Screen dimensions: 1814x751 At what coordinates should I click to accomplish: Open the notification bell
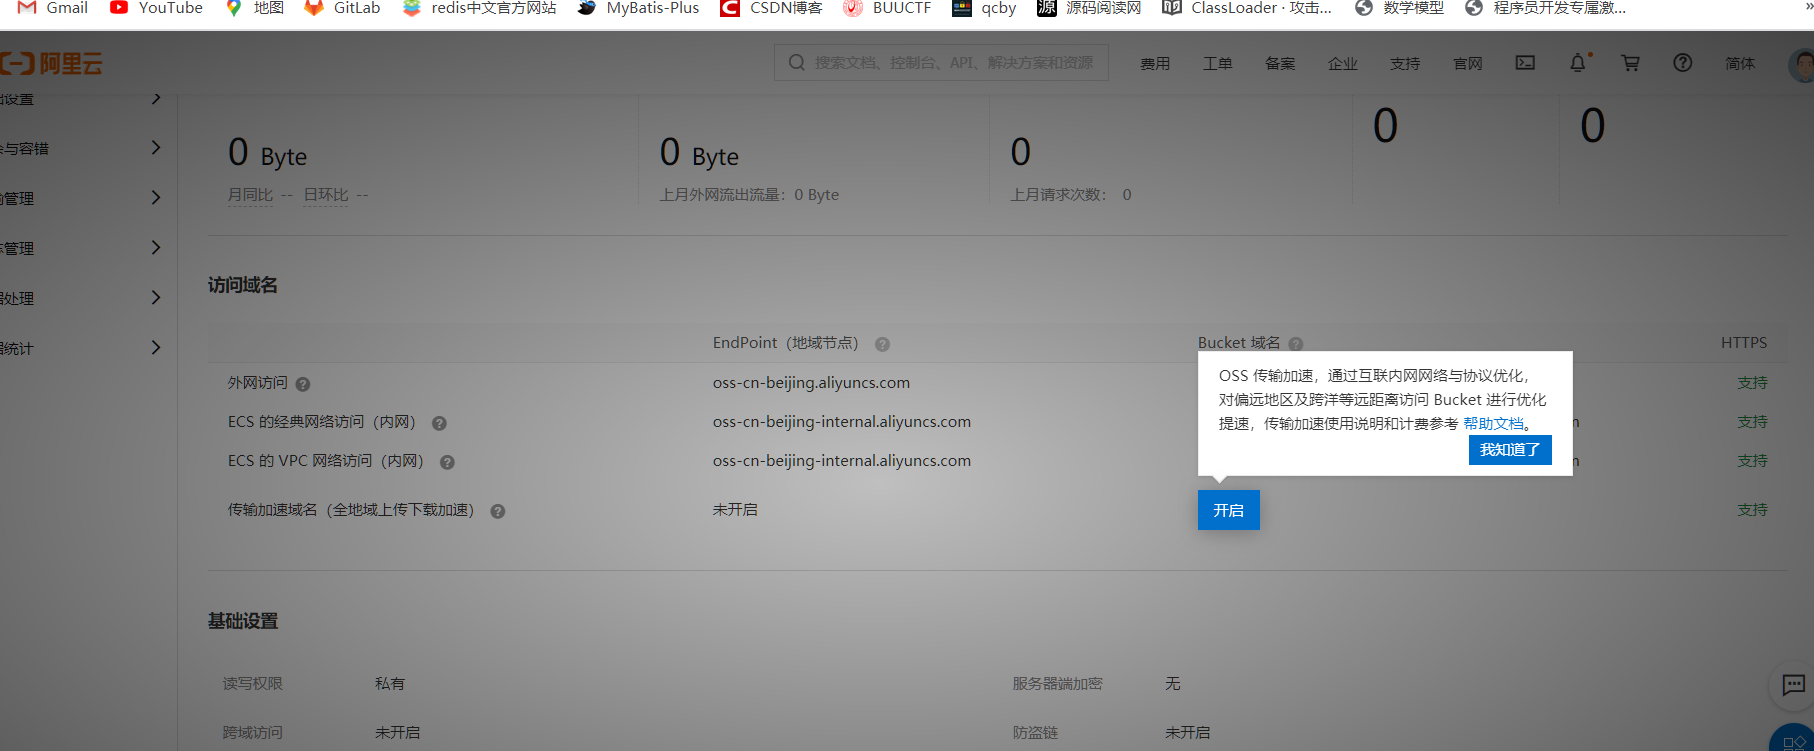[x=1578, y=62]
